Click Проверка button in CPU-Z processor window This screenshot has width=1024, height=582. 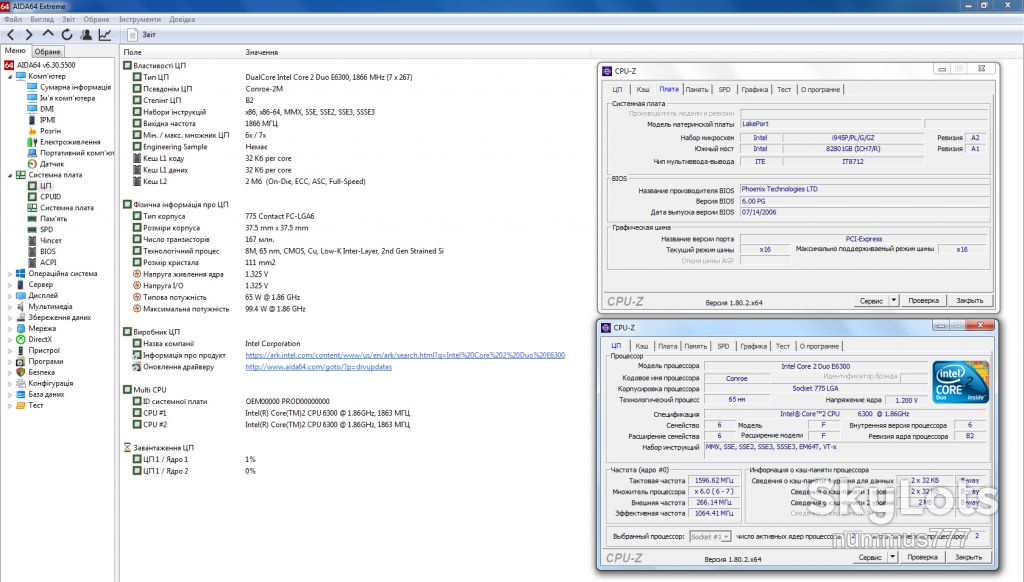tap(922, 557)
